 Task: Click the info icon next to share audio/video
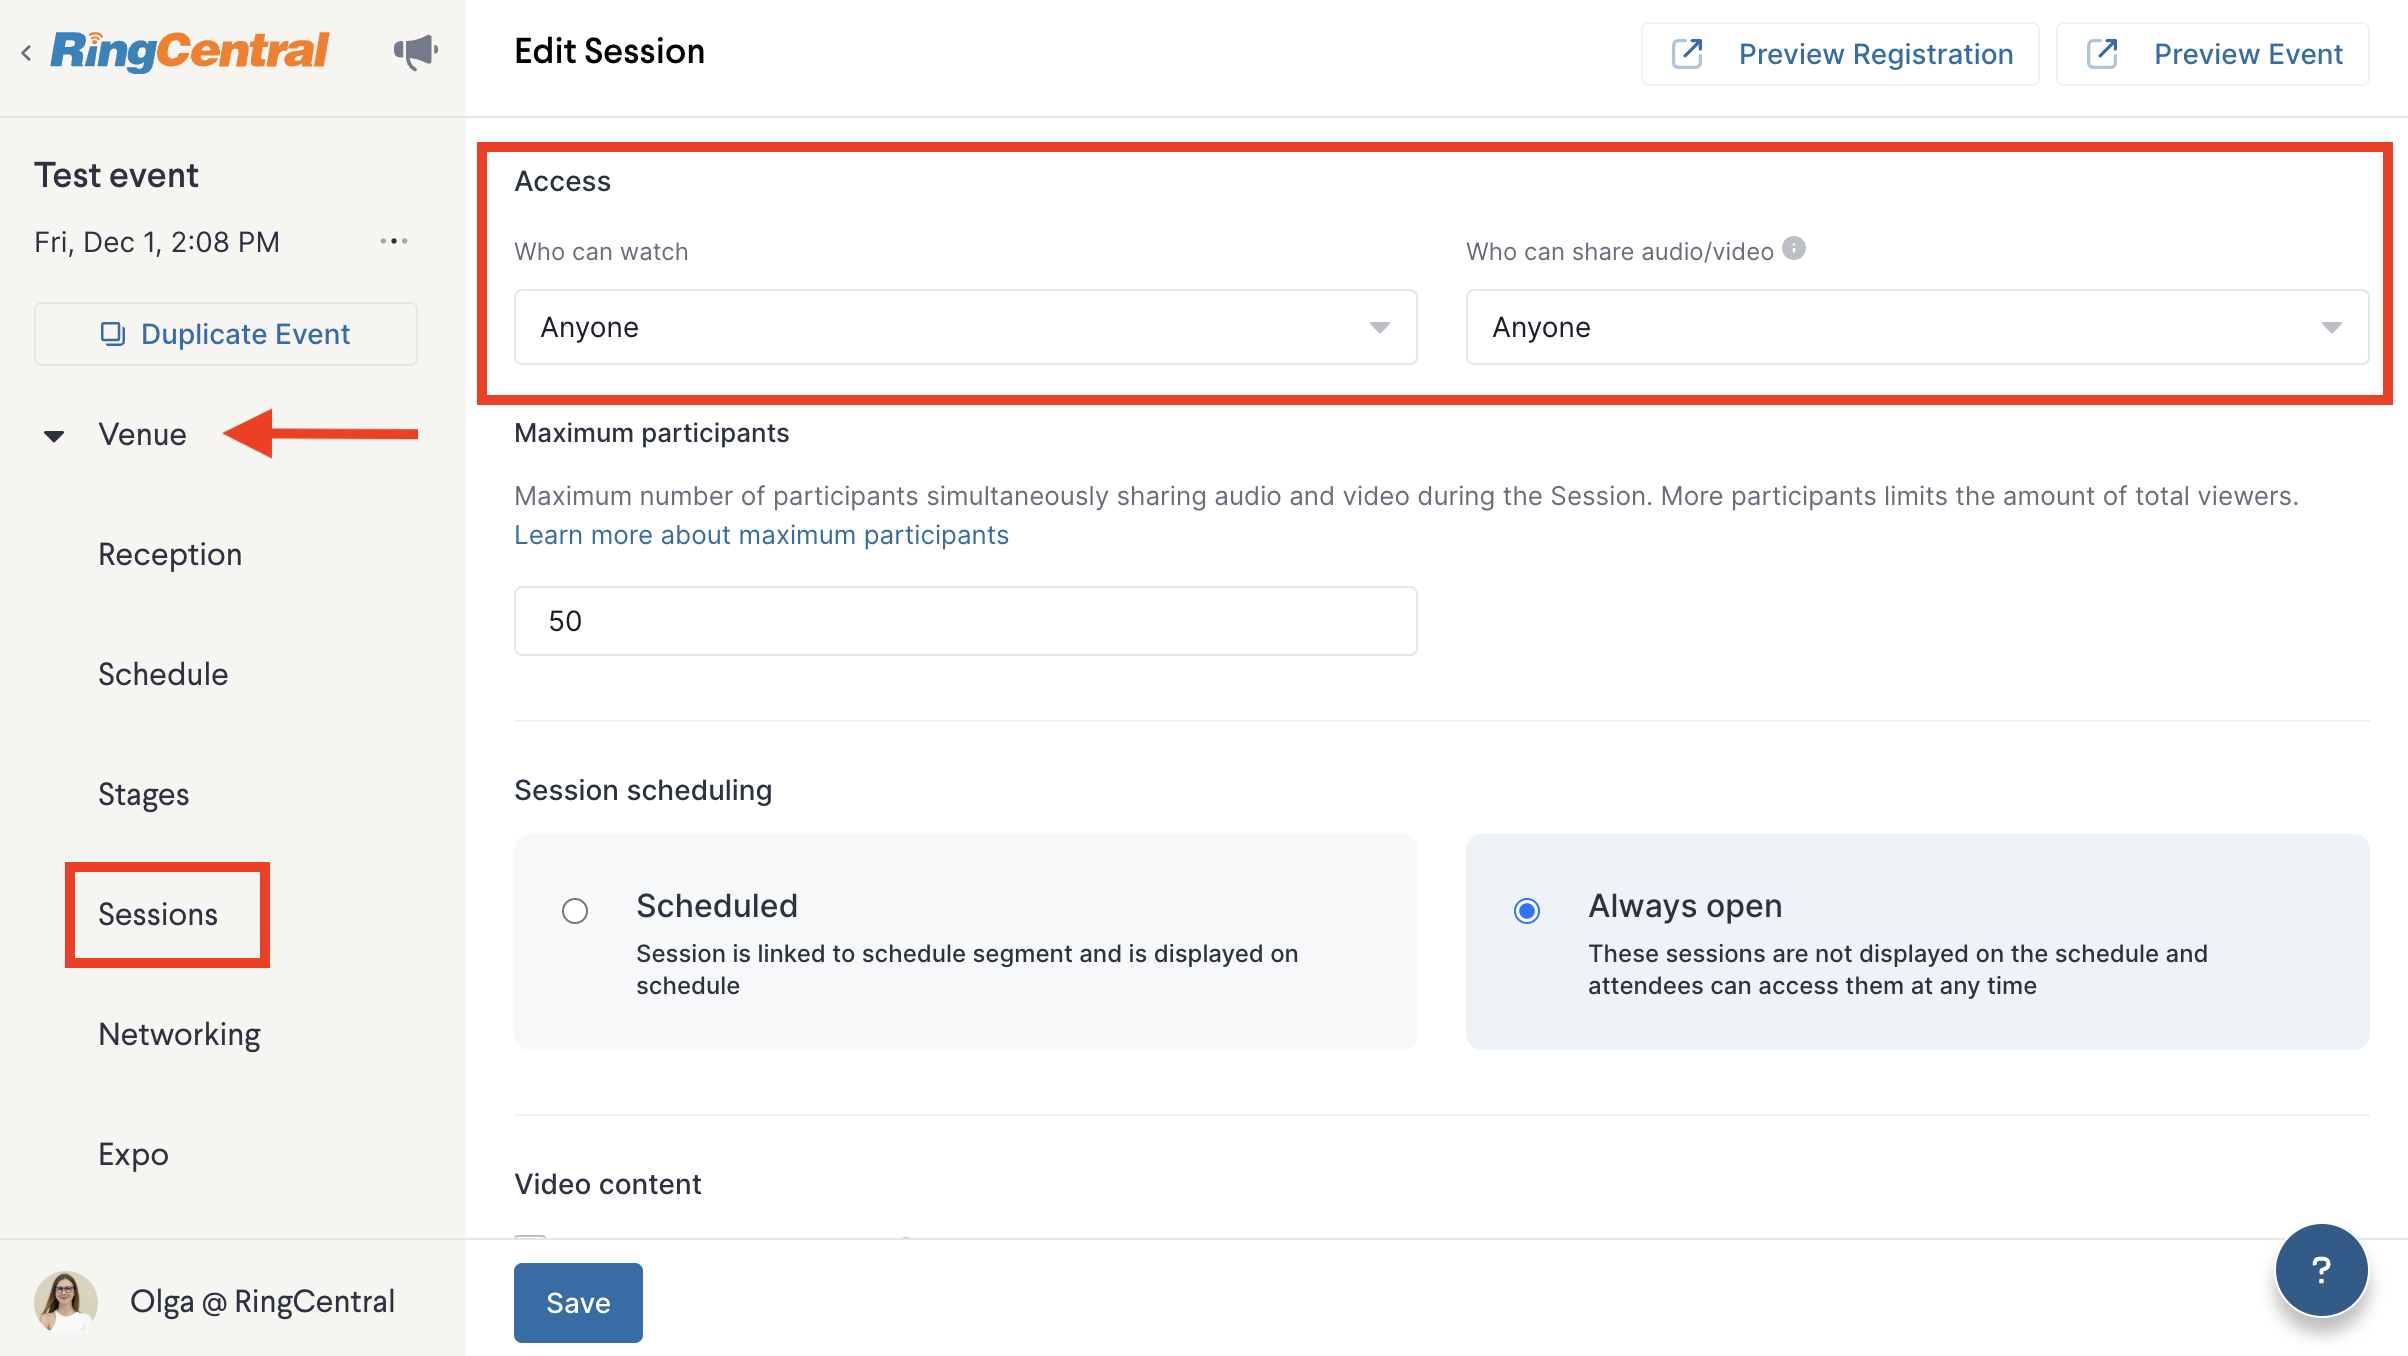1794,249
